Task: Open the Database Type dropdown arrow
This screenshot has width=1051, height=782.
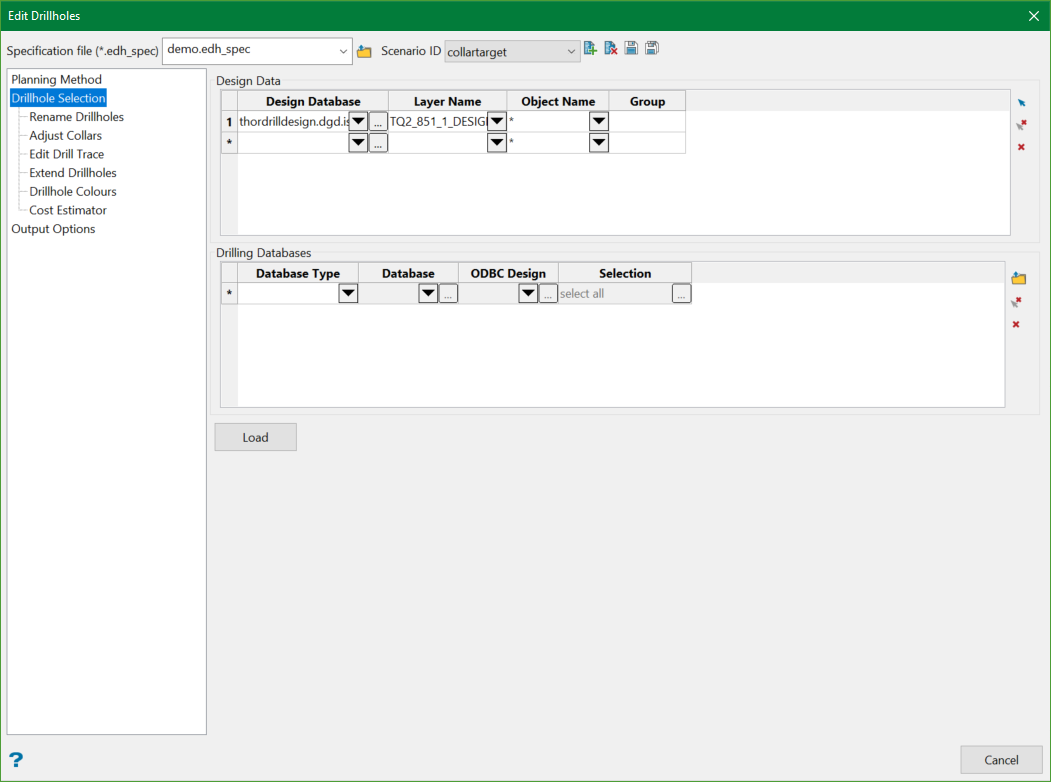Action: coord(348,294)
